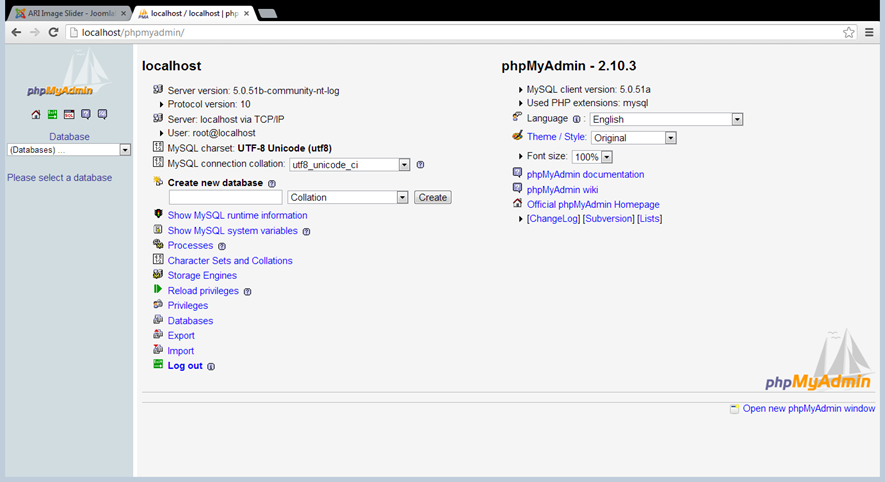This screenshot has width=885, height=482.
Task: Open a new browser tab
Action: (268, 14)
